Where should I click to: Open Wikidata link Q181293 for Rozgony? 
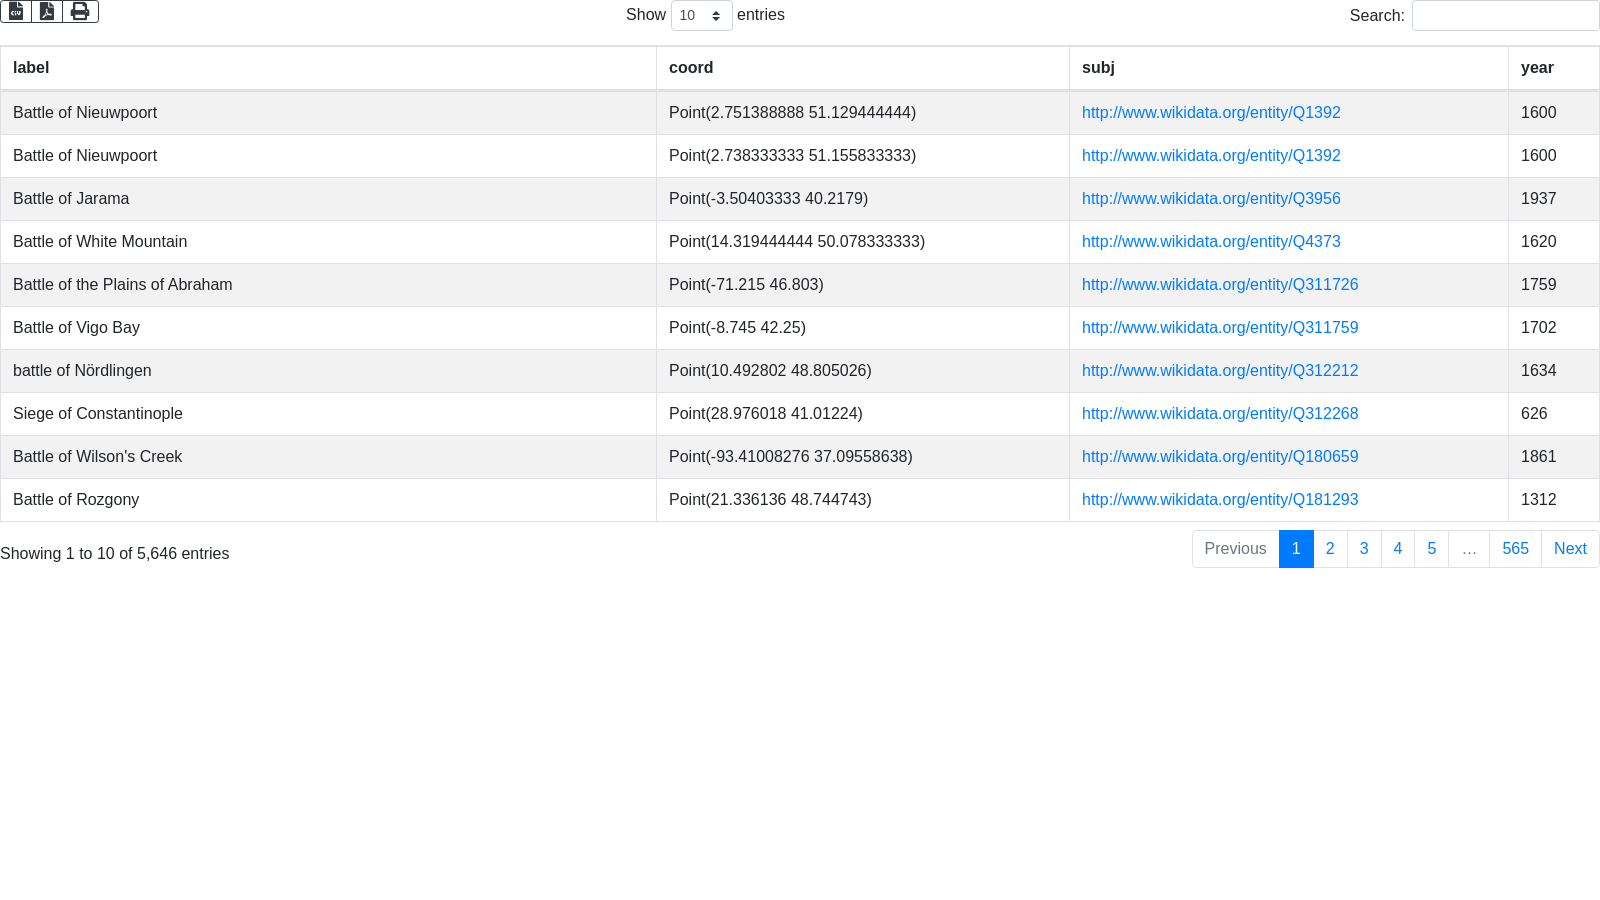coord(1220,500)
